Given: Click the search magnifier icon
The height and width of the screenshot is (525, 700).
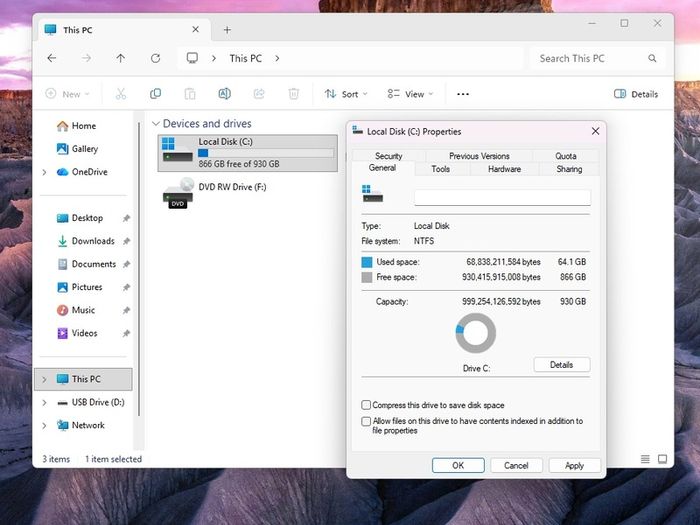Looking at the screenshot, I should (x=652, y=58).
